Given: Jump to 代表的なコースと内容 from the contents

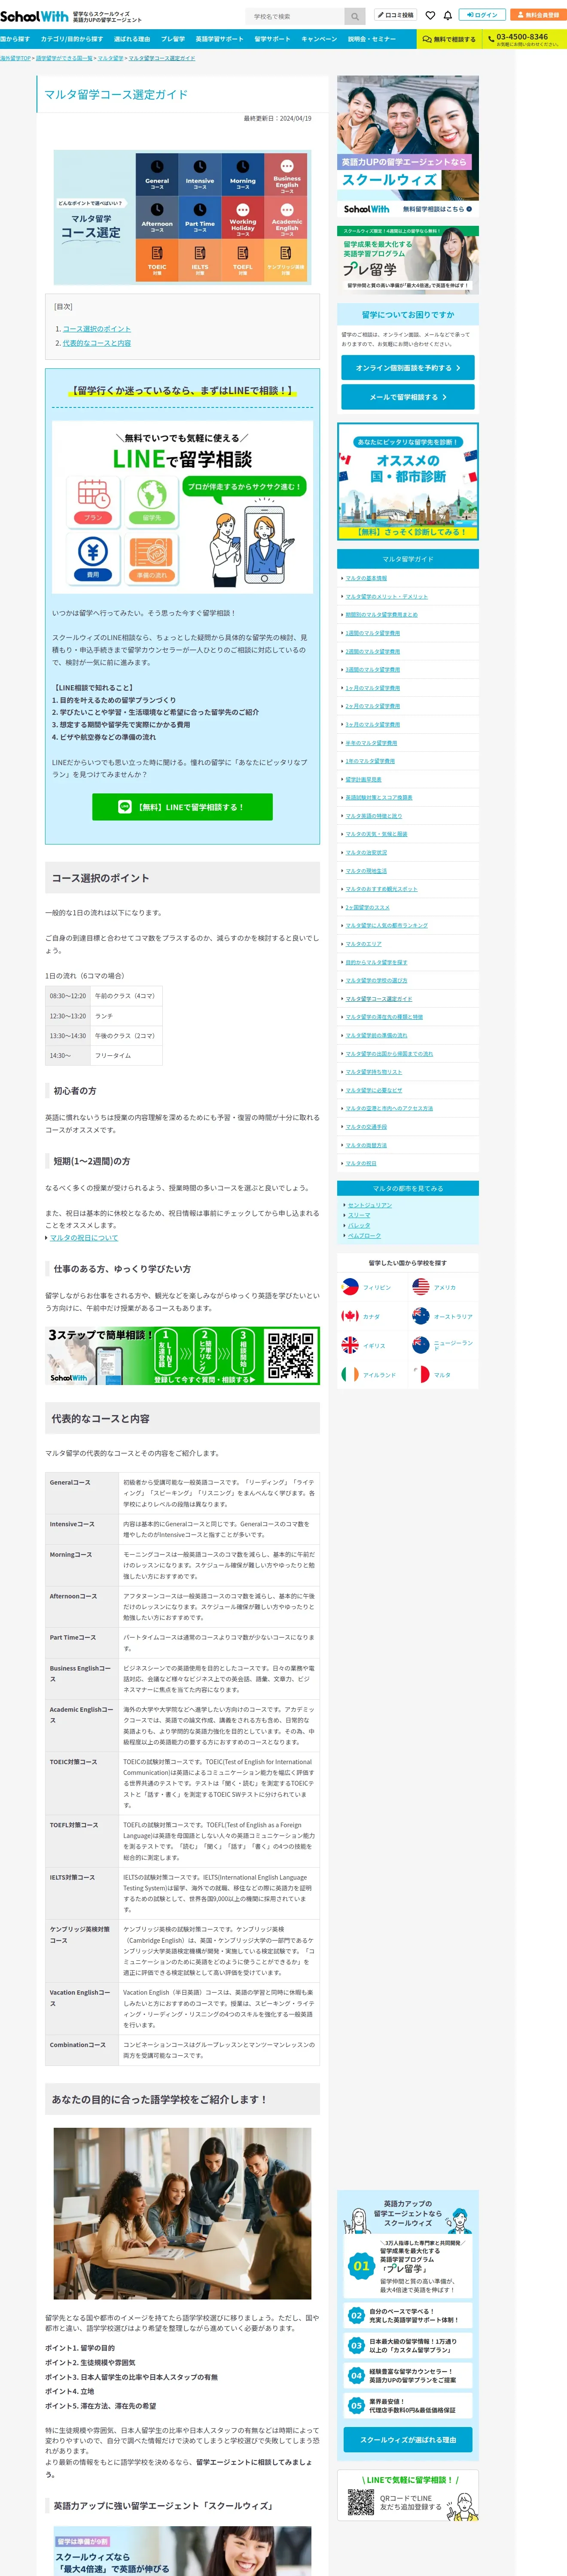Looking at the screenshot, I should click(97, 343).
